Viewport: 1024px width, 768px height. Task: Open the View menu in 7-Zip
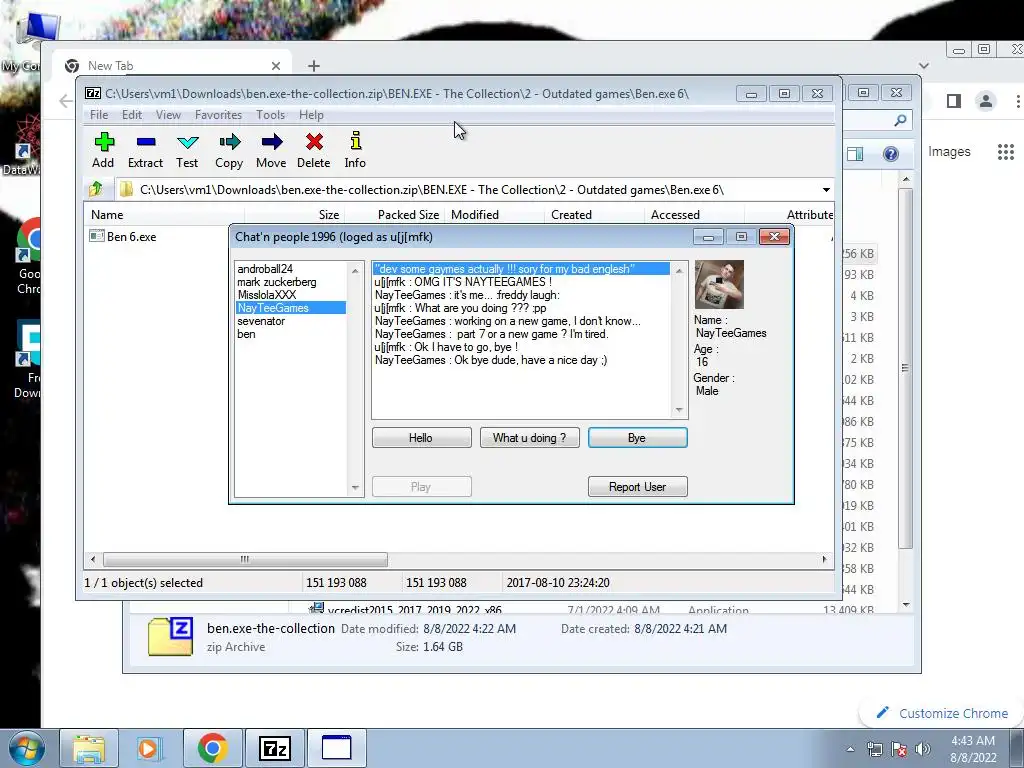[x=168, y=115]
